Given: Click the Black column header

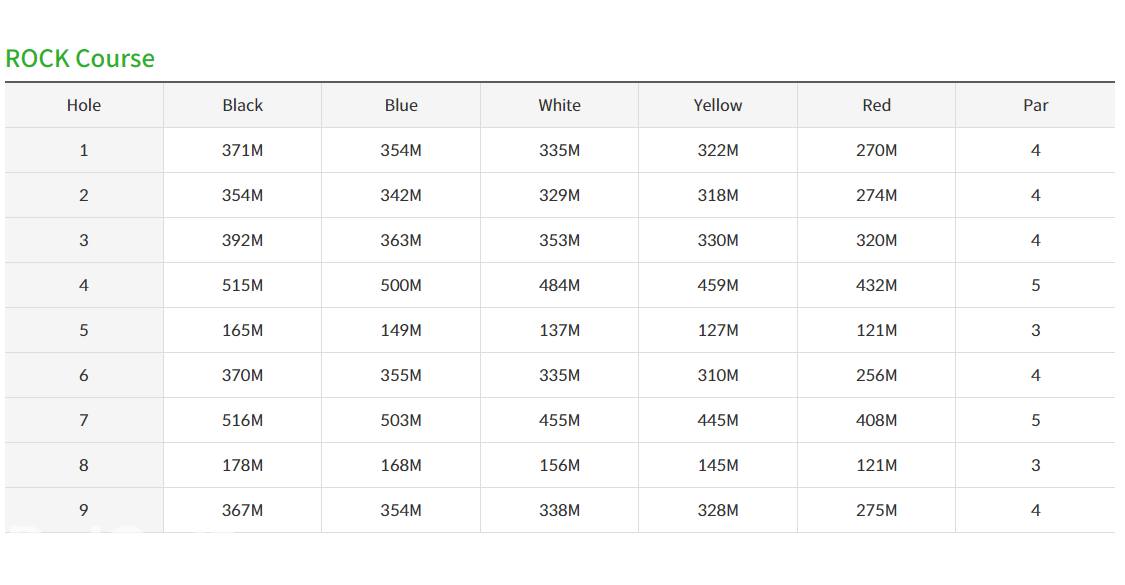Looking at the screenshot, I should 242,105.
